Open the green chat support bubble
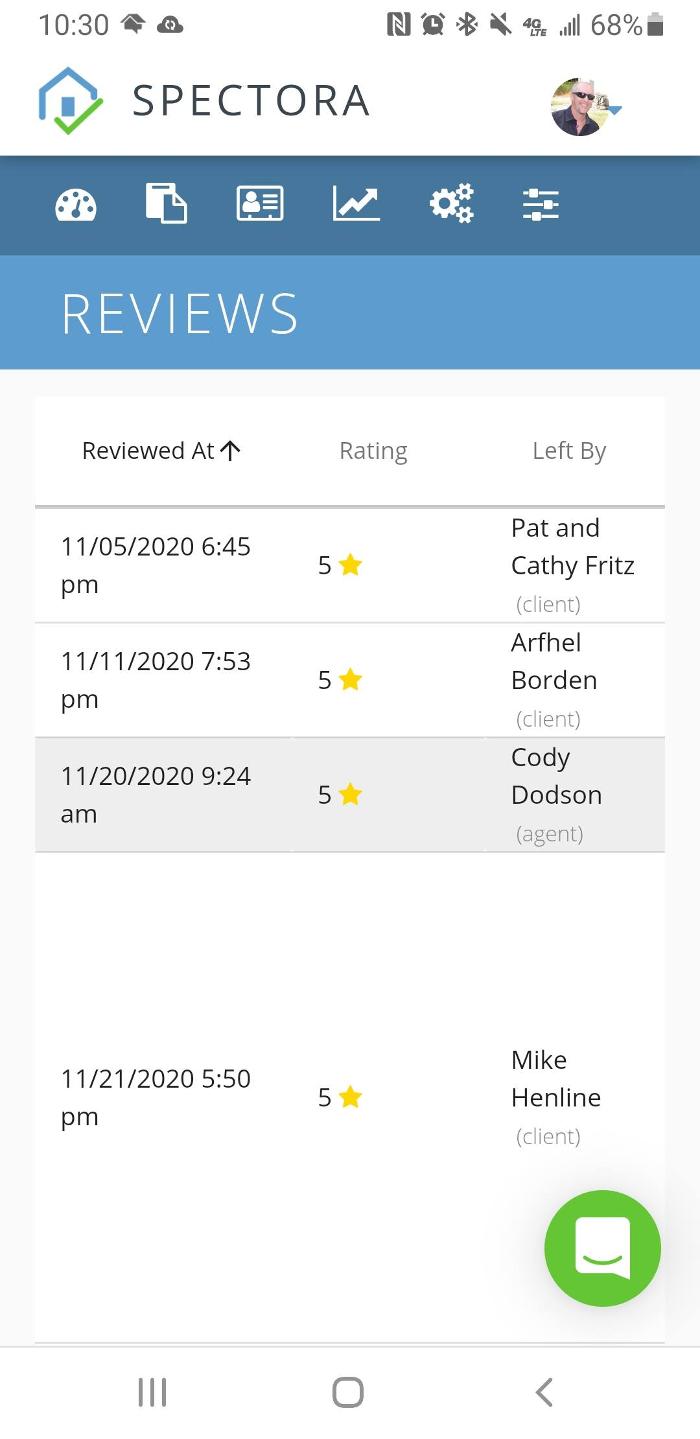Screen dimensions: 700x1439 click(602, 1247)
